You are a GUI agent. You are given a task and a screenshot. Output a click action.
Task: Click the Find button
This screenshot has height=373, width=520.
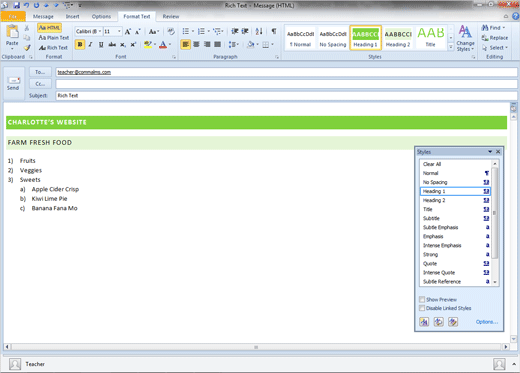[x=493, y=28]
